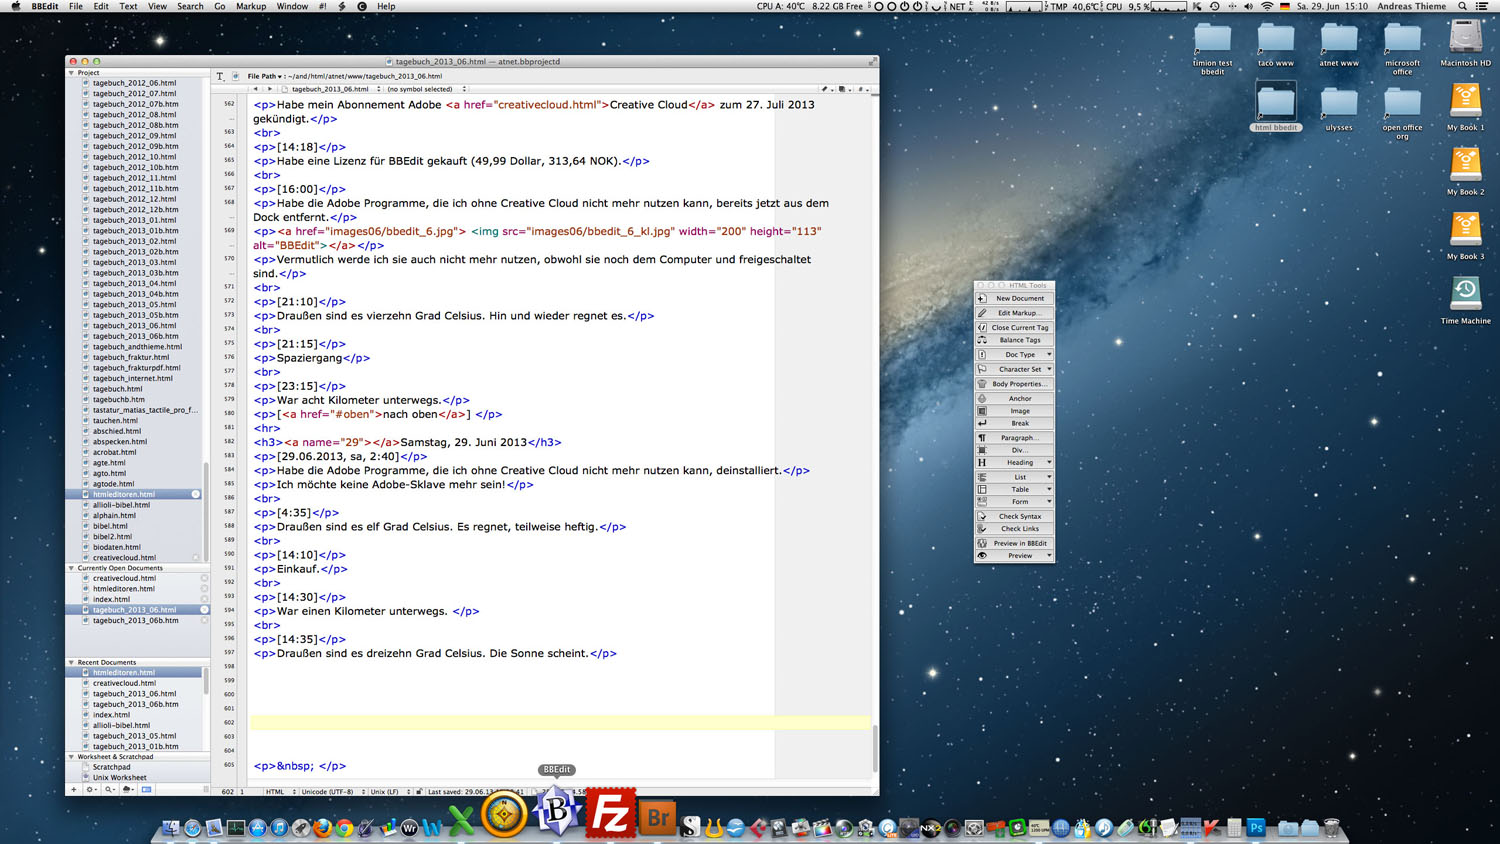This screenshot has height=844, width=1500.
Task: Click New Document in HTML Tools
Action: (1014, 299)
